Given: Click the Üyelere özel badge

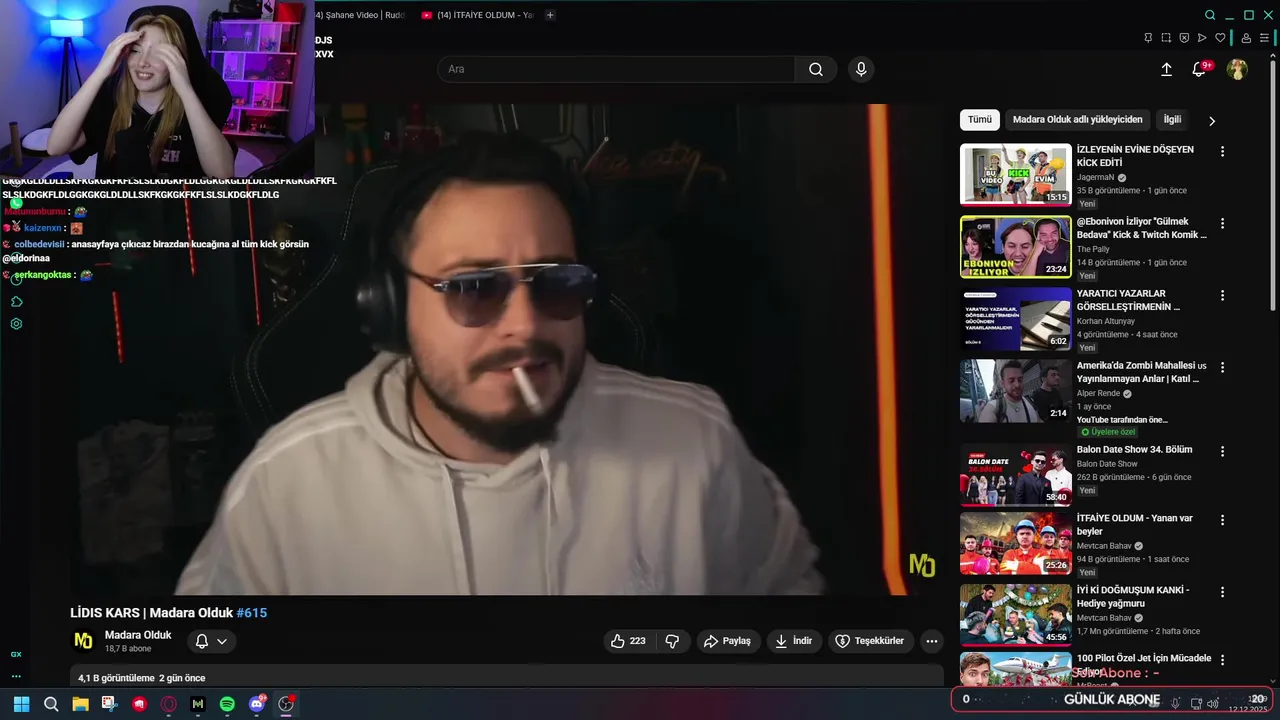Looking at the screenshot, I should pos(1108,432).
